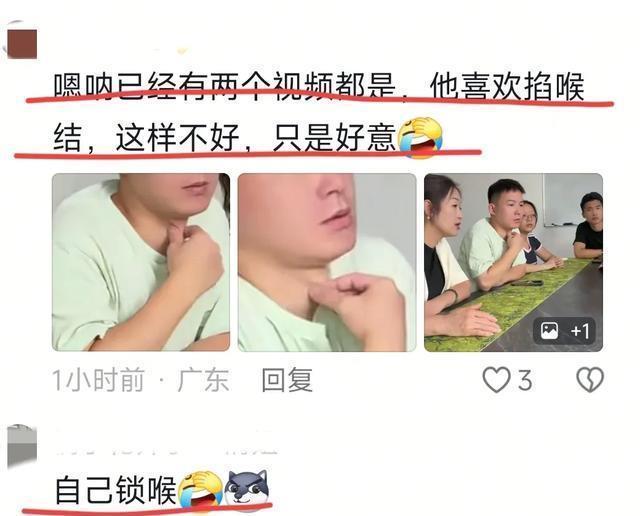Expand remaining images via +1 overlay
This screenshot has height=516, width=640.
coord(564,330)
